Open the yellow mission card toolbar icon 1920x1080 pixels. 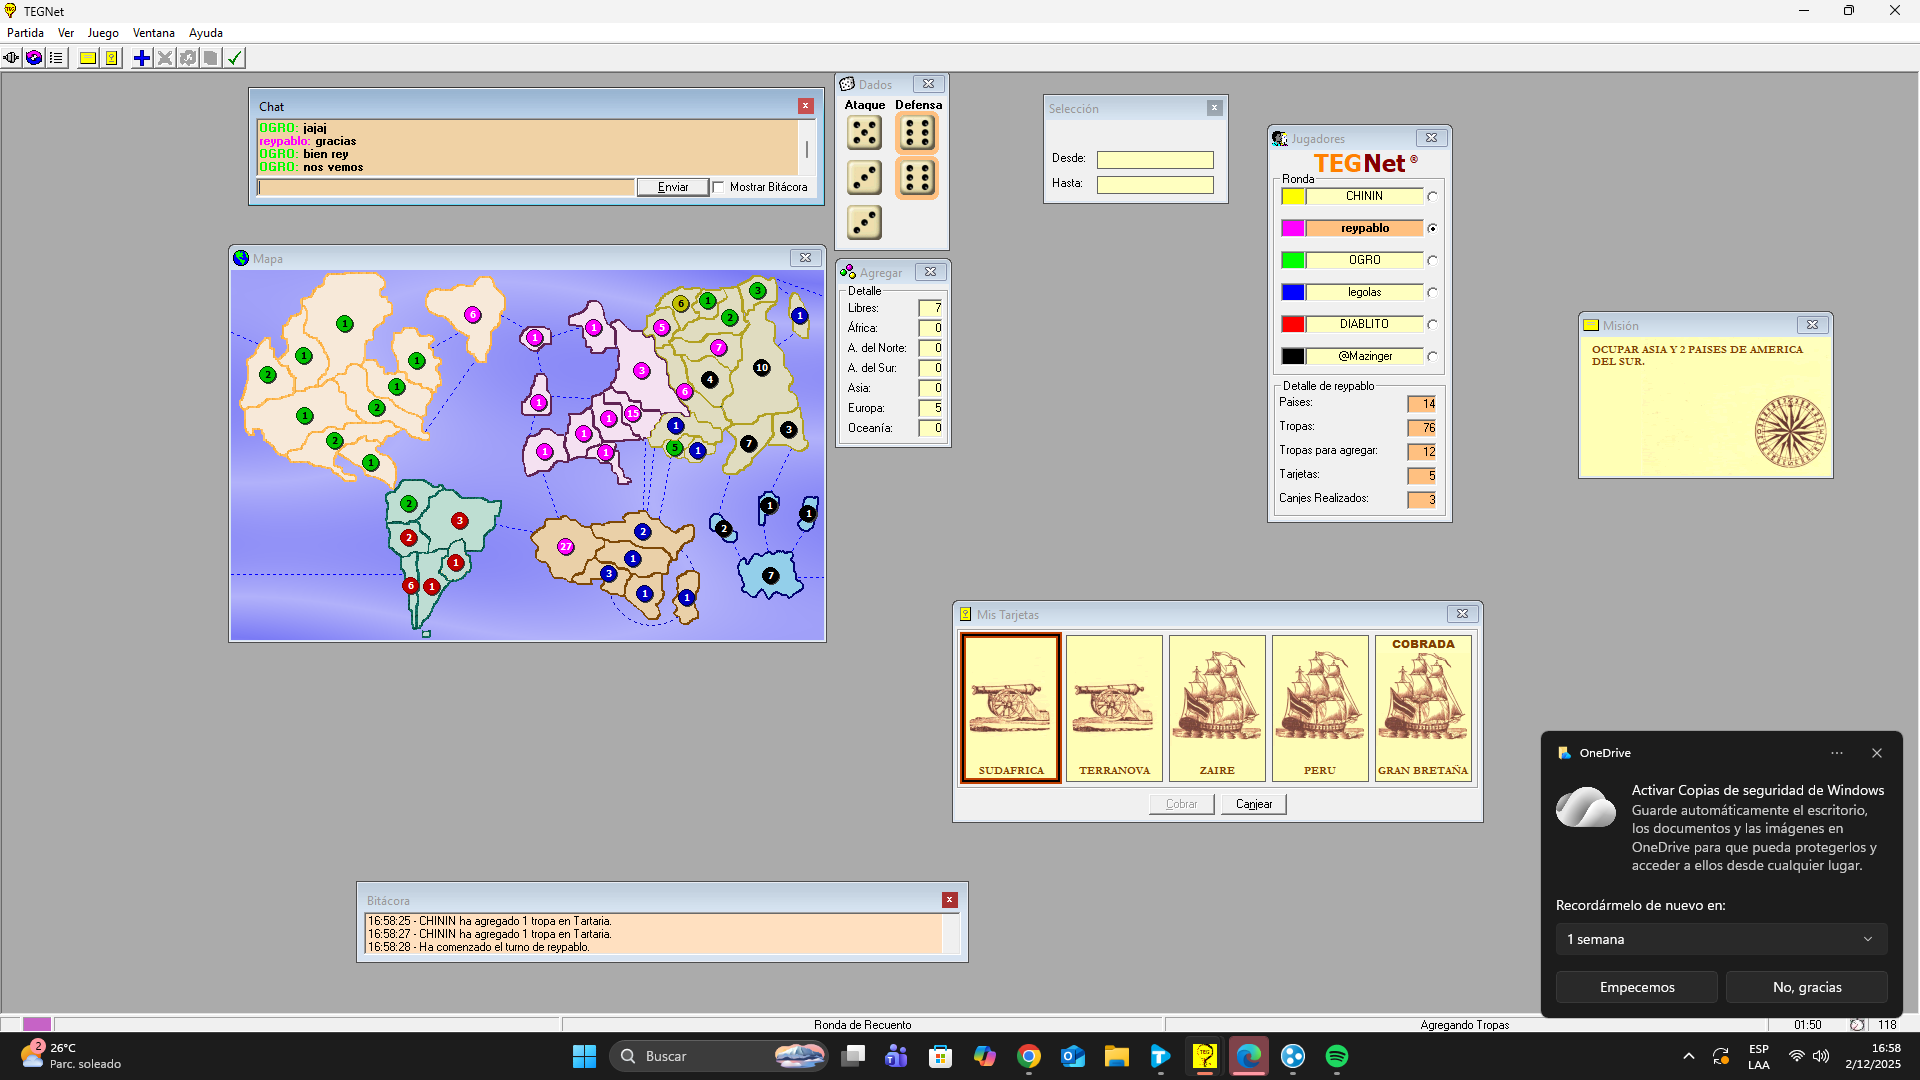tap(88, 58)
